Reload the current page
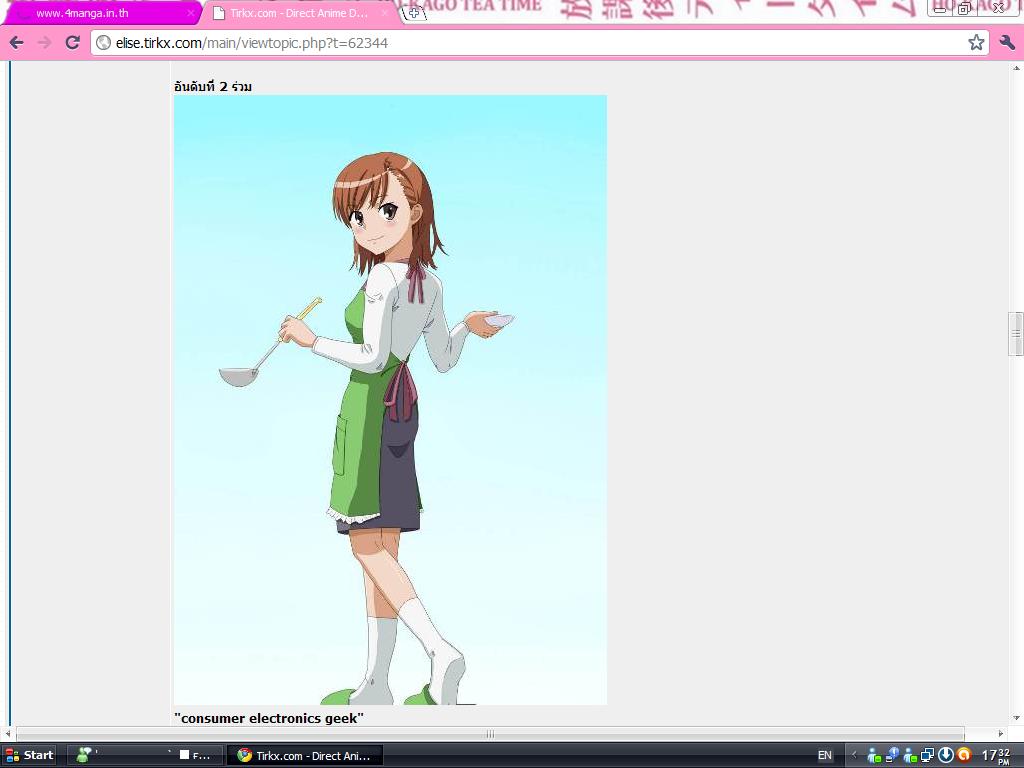Image resolution: width=1024 pixels, height=768 pixels. 72,43
